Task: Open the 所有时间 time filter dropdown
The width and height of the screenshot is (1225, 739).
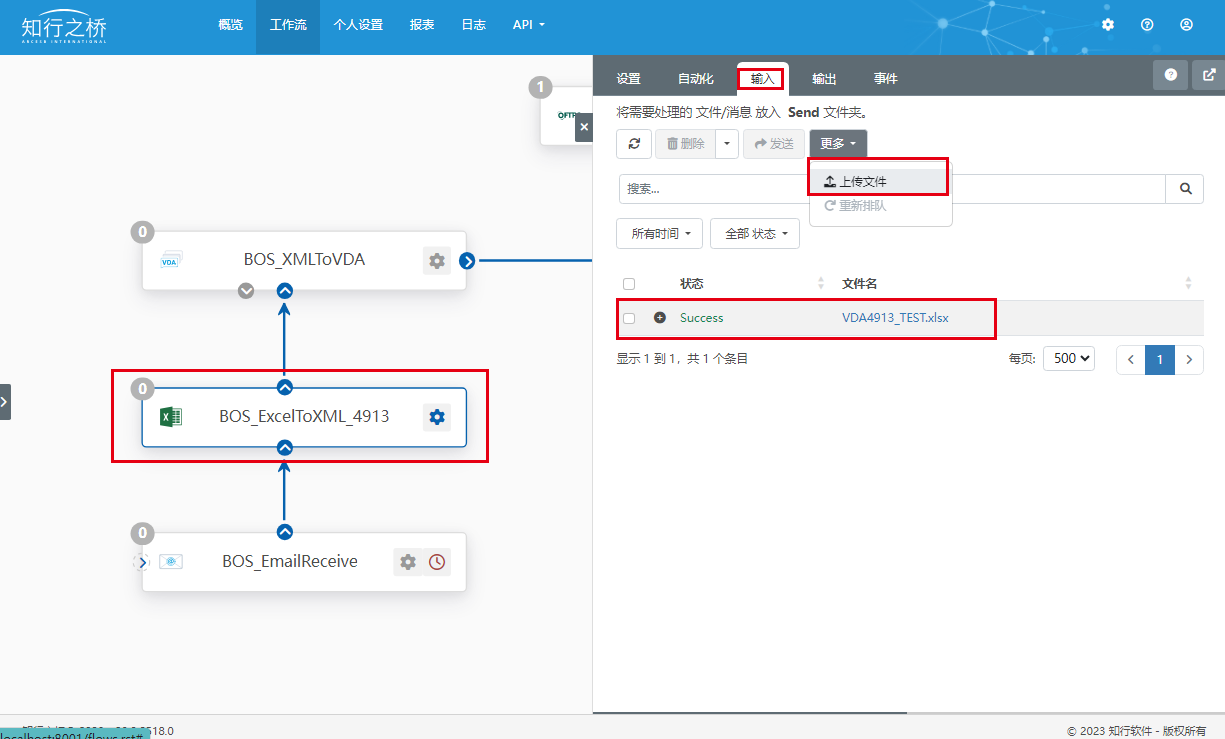Action: click(659, 234)
